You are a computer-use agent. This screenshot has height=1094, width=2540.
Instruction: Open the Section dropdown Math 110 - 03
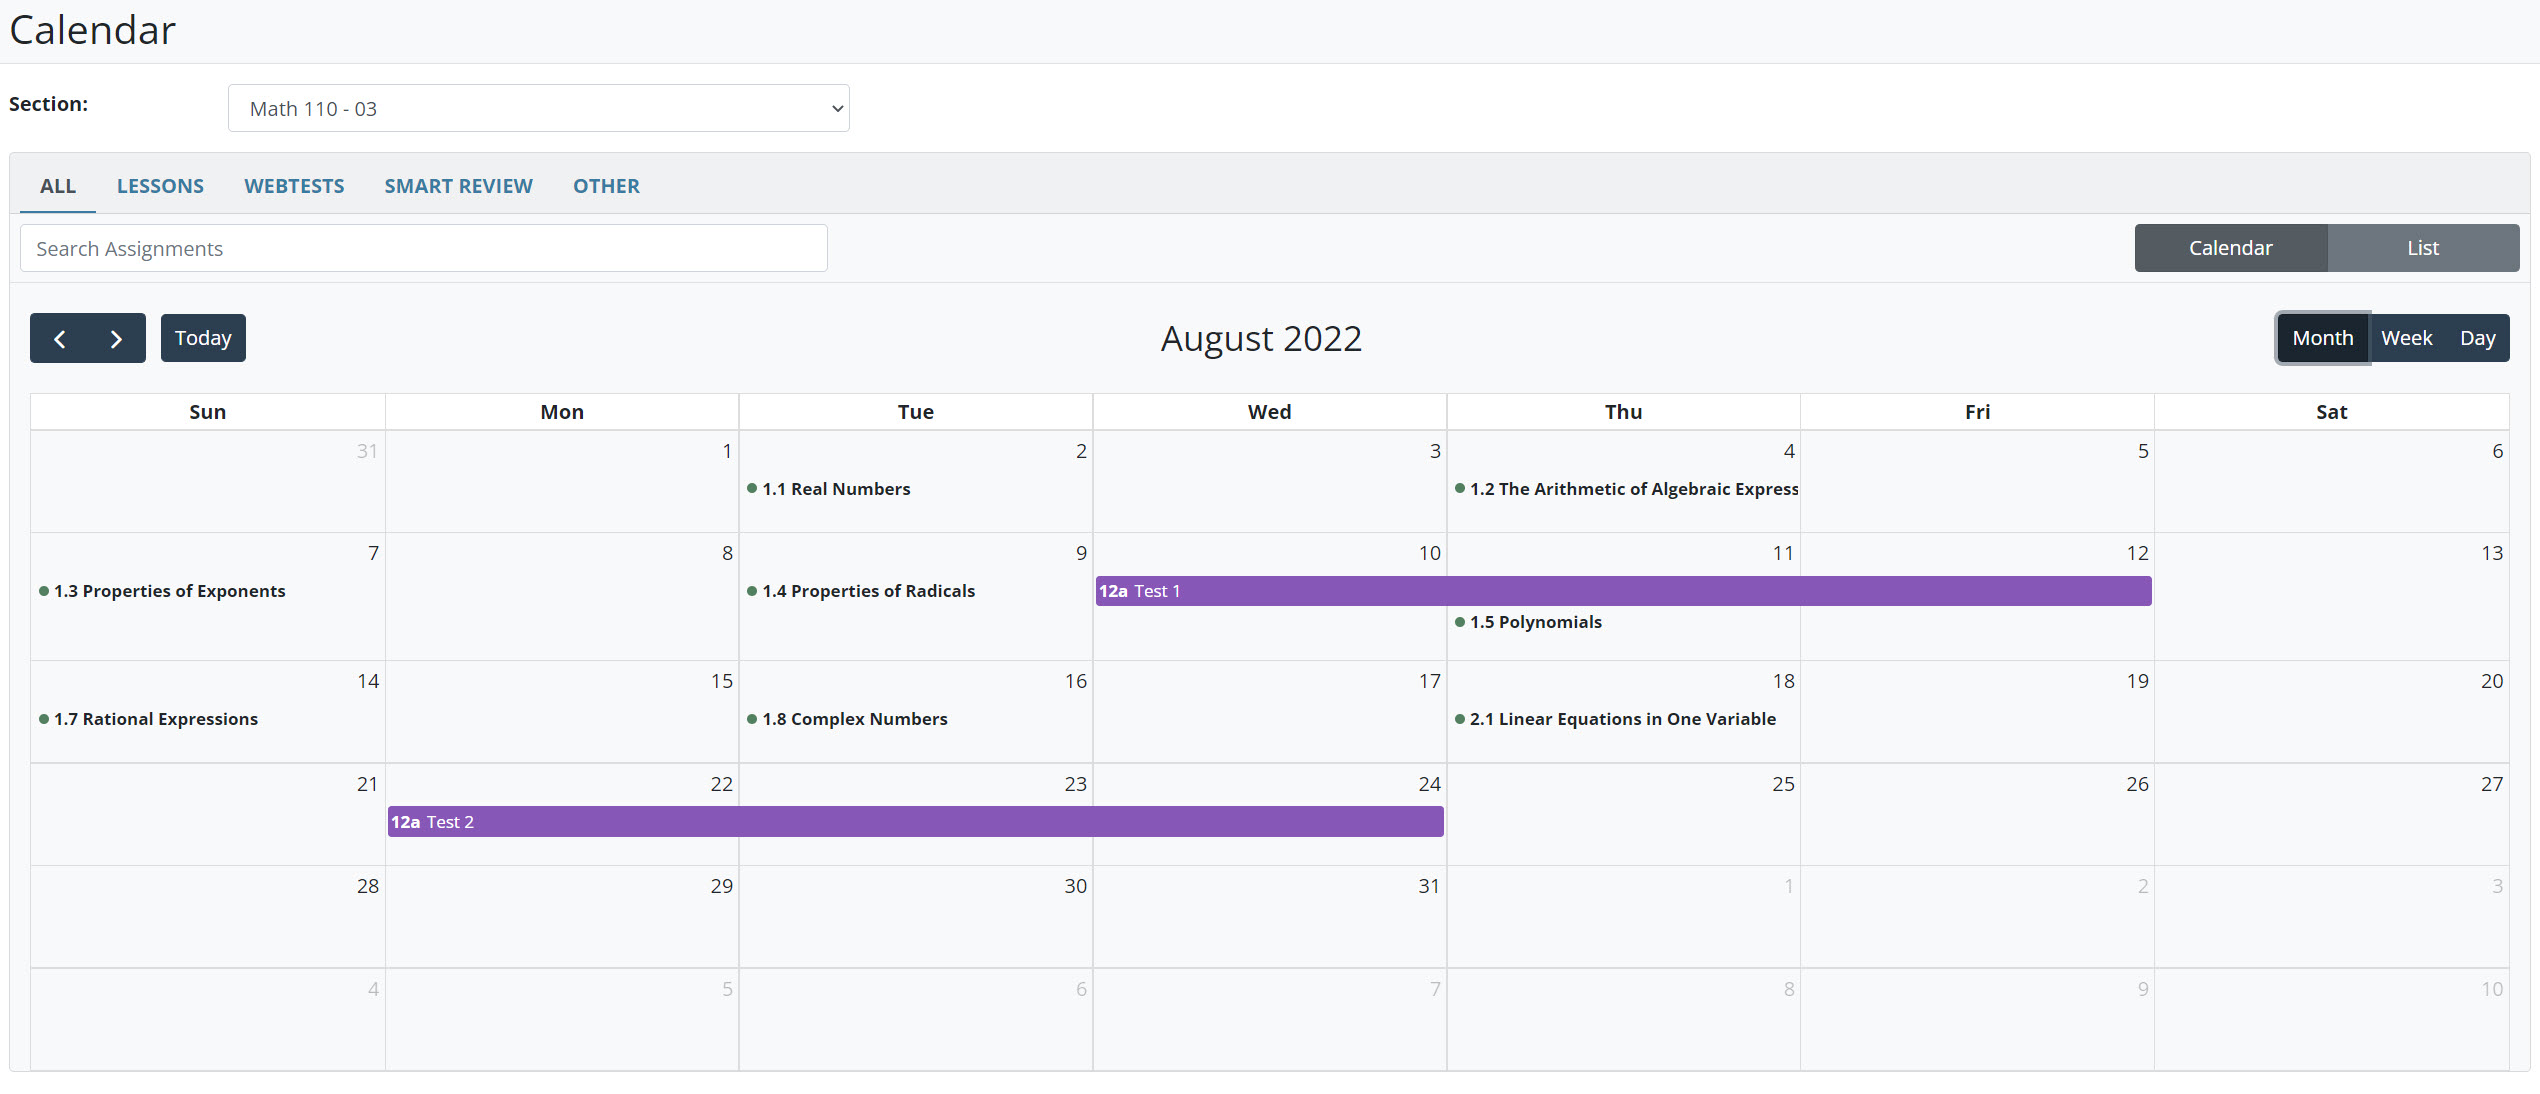click(538, 108)
